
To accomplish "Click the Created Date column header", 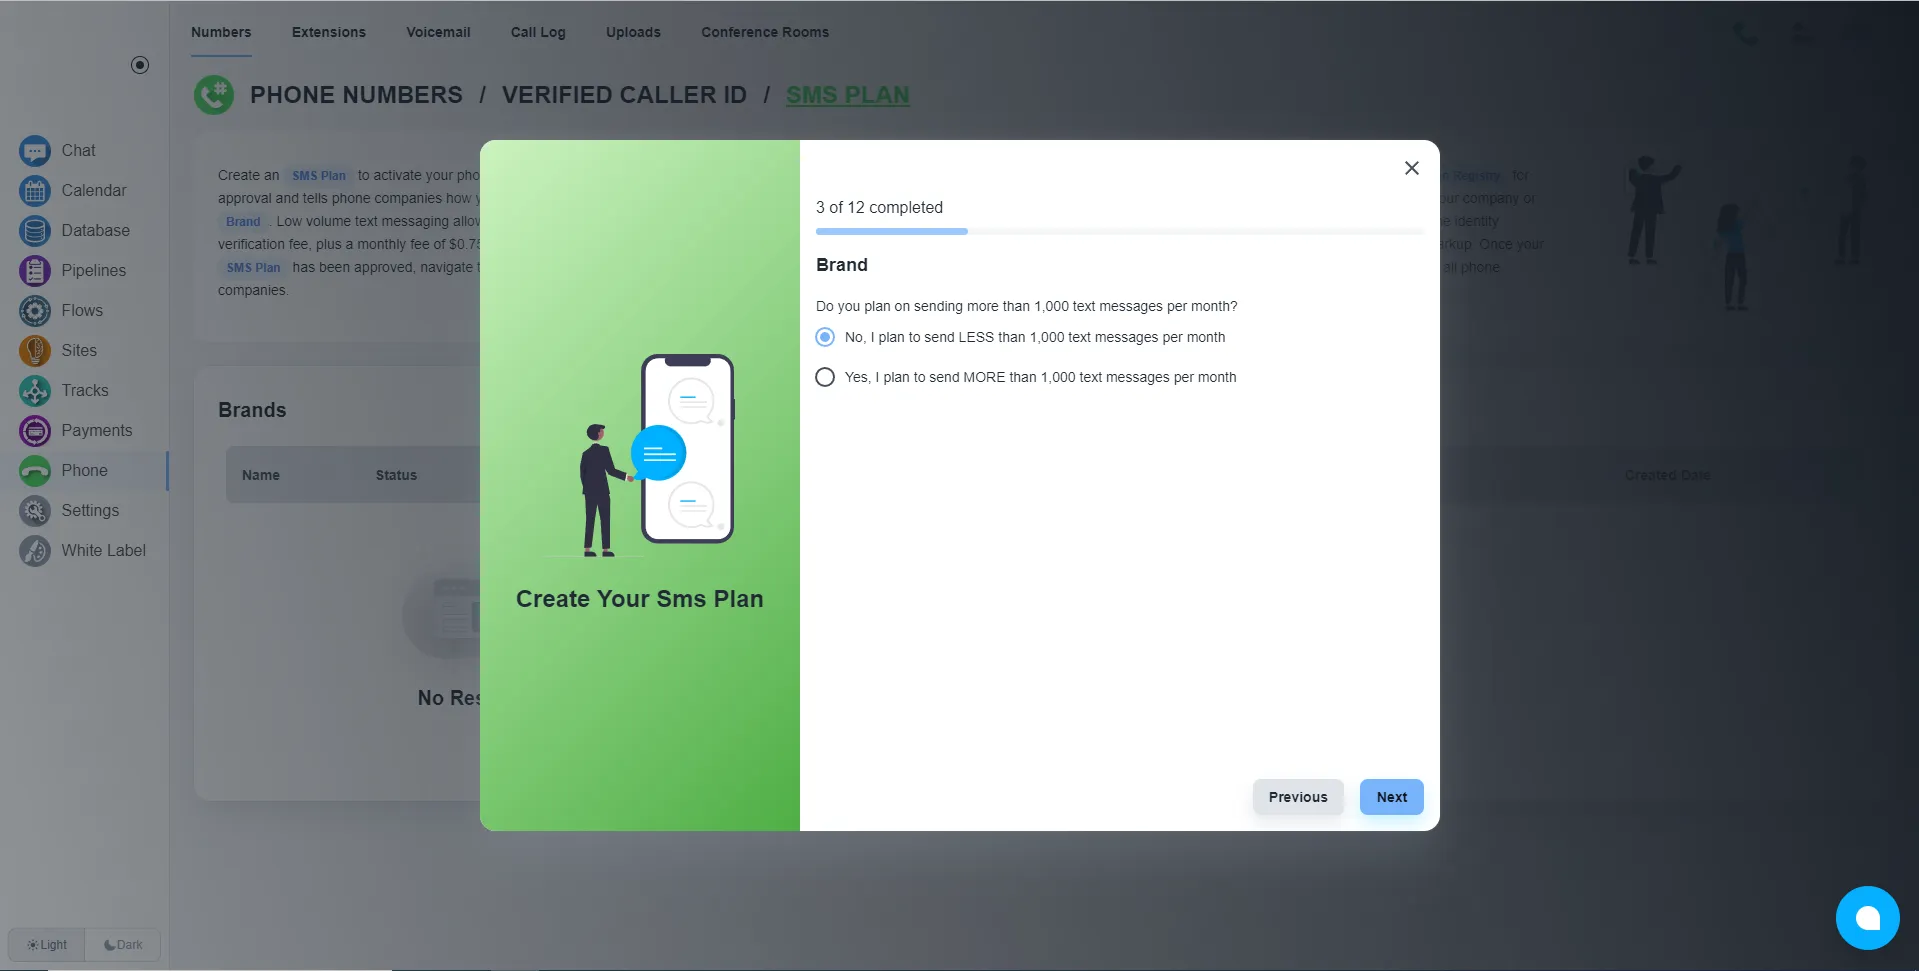I will point(1667,475).
